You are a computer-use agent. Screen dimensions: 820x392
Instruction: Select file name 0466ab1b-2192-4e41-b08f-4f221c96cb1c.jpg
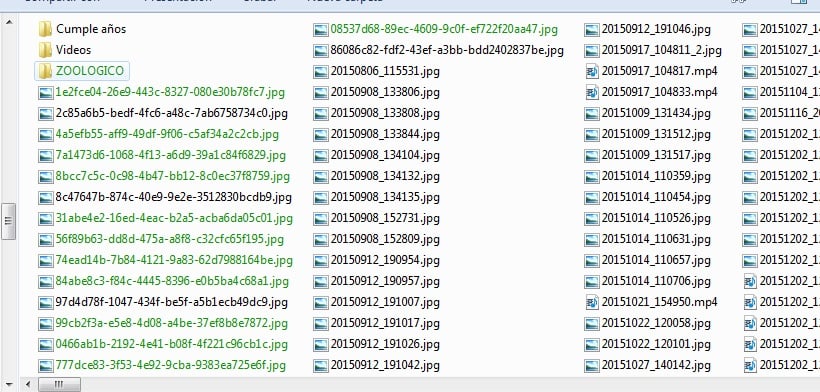[172, 344]
